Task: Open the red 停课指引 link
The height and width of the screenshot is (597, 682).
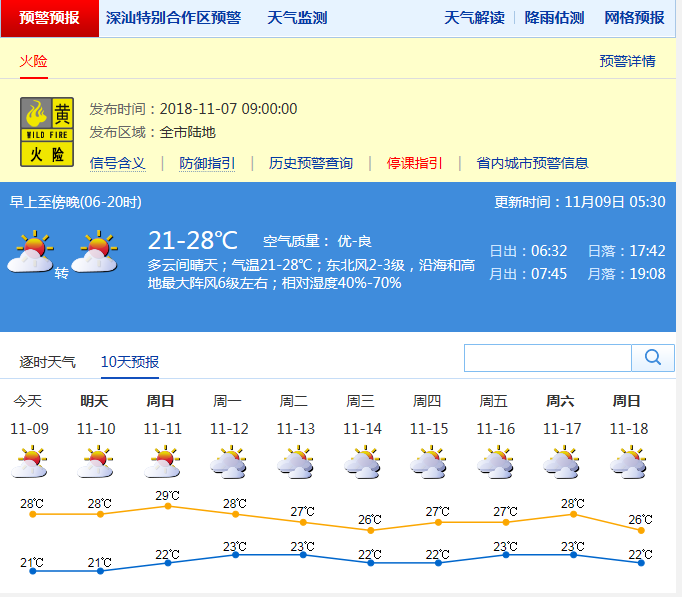Action: tap(415, 163)
